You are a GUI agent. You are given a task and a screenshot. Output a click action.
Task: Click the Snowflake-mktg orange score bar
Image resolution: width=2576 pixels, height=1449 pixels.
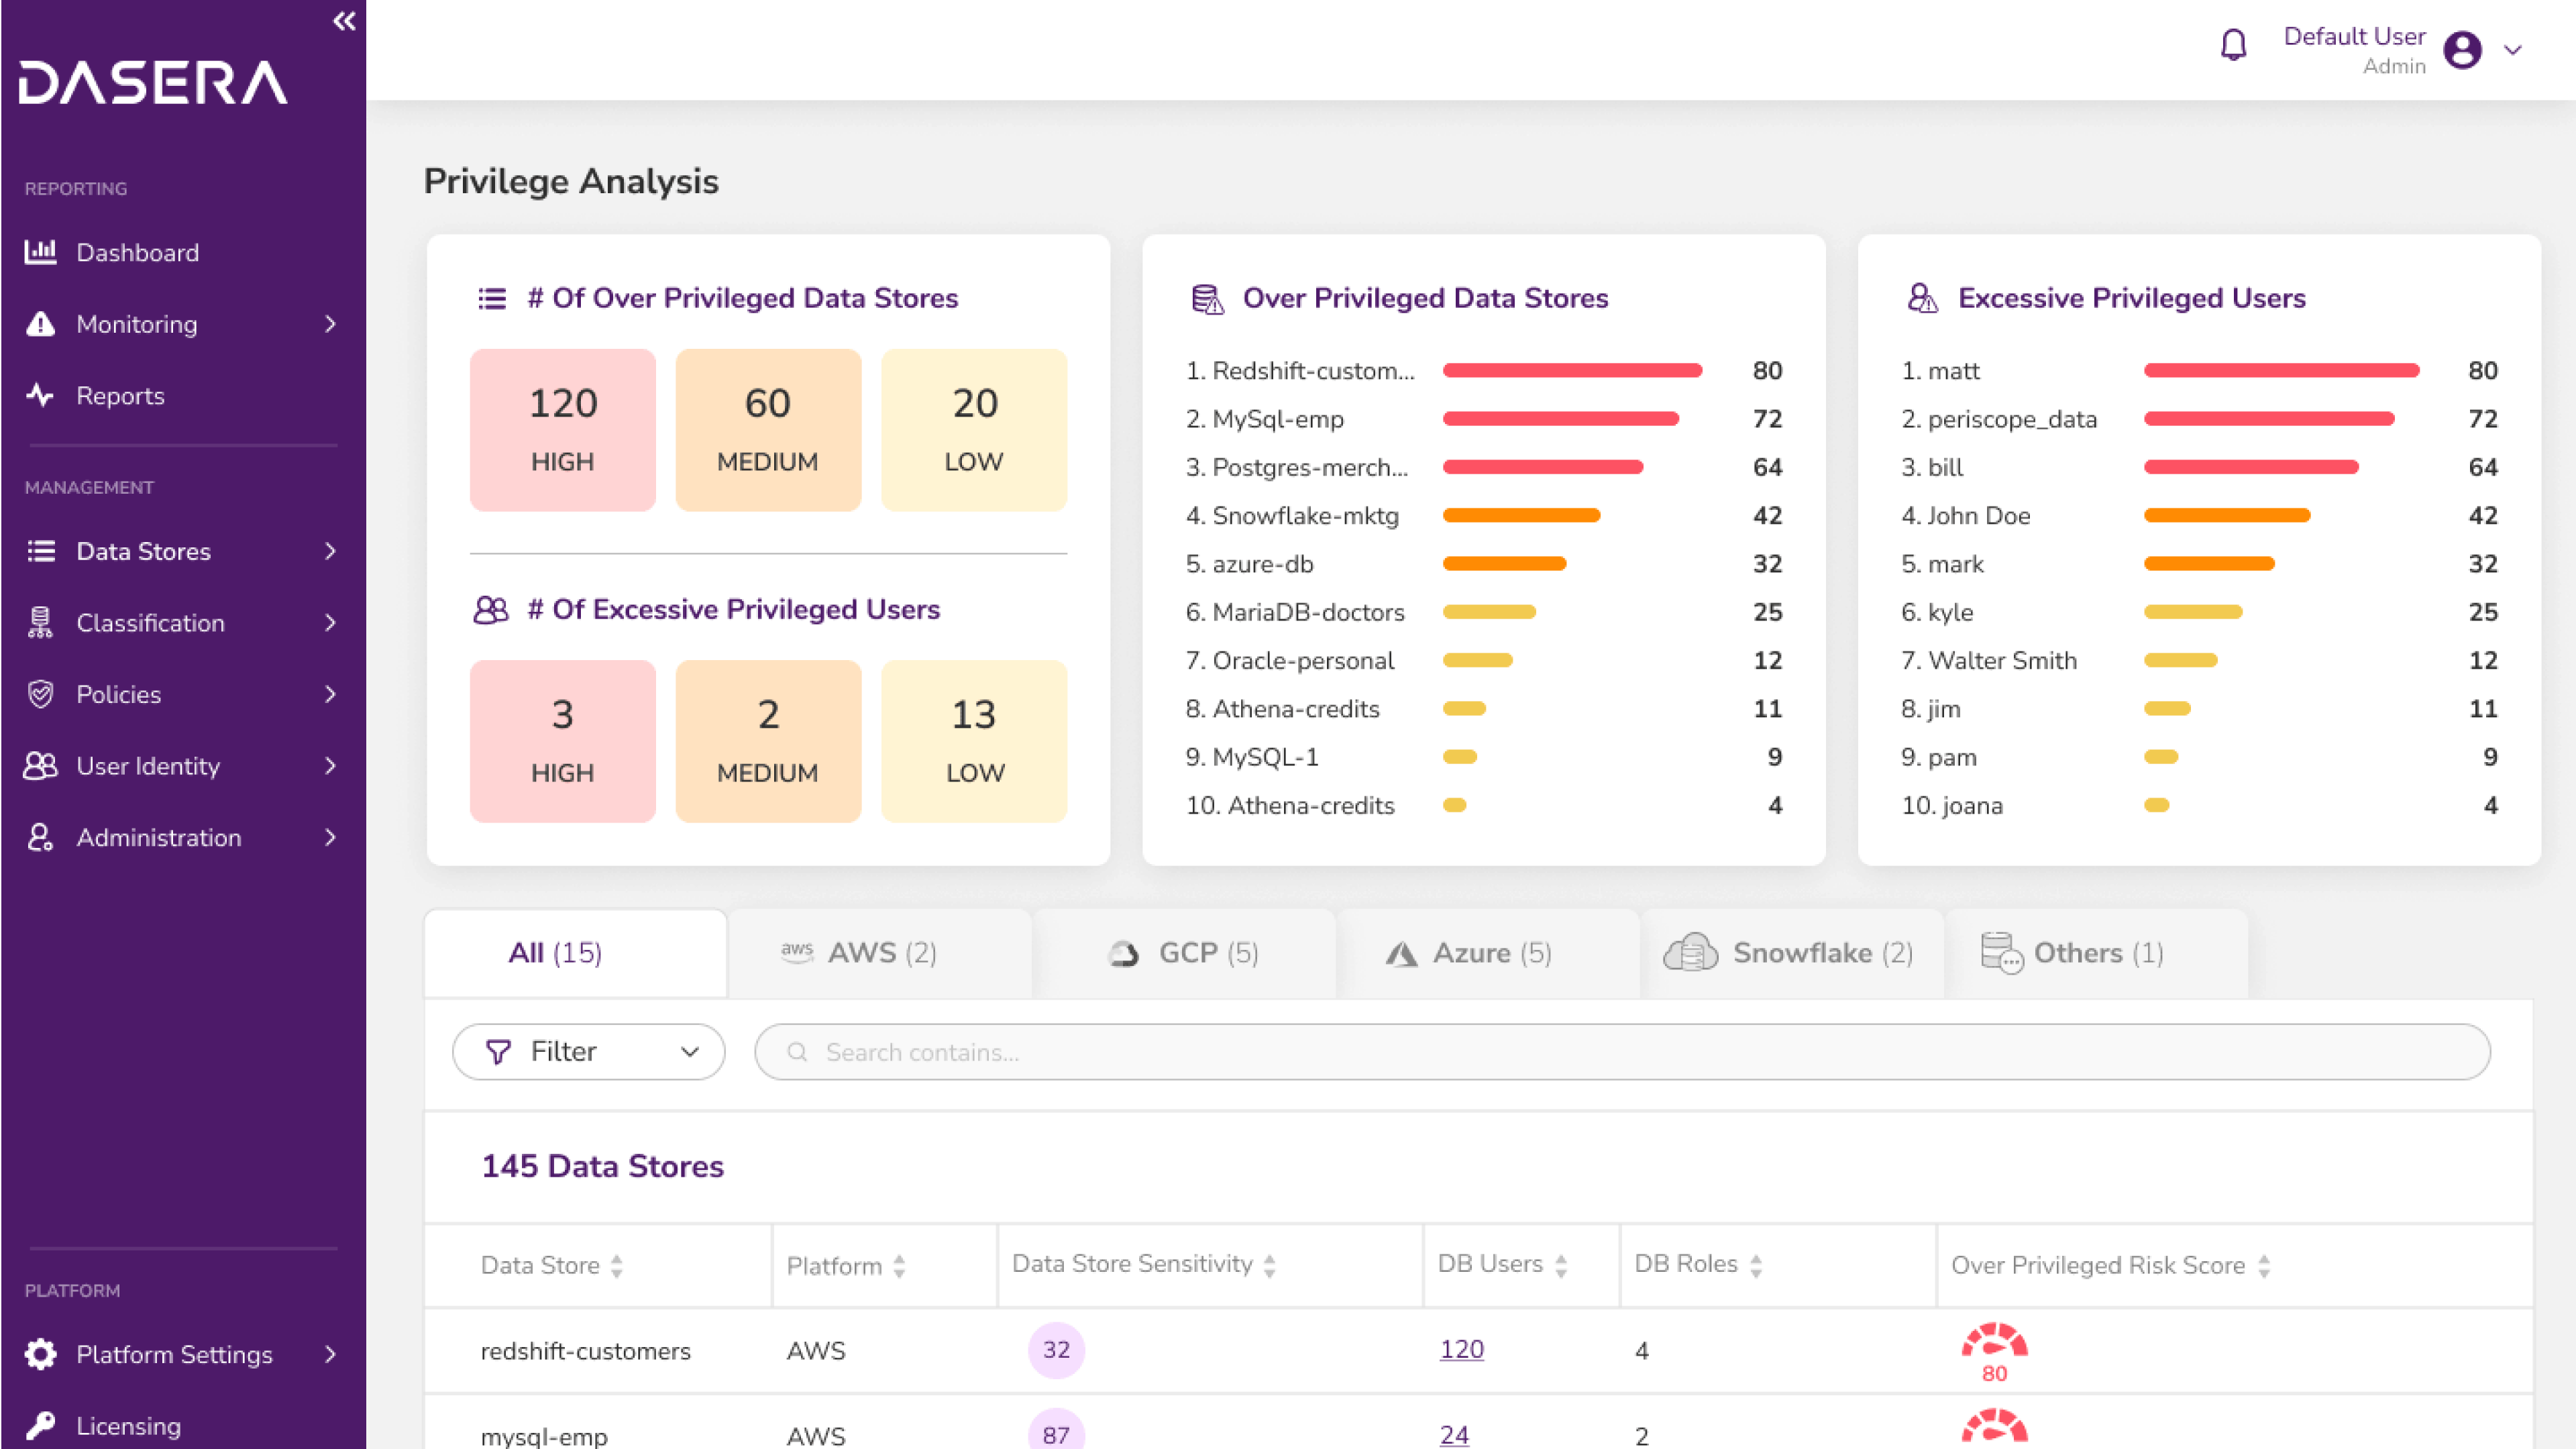(1521, 515)
